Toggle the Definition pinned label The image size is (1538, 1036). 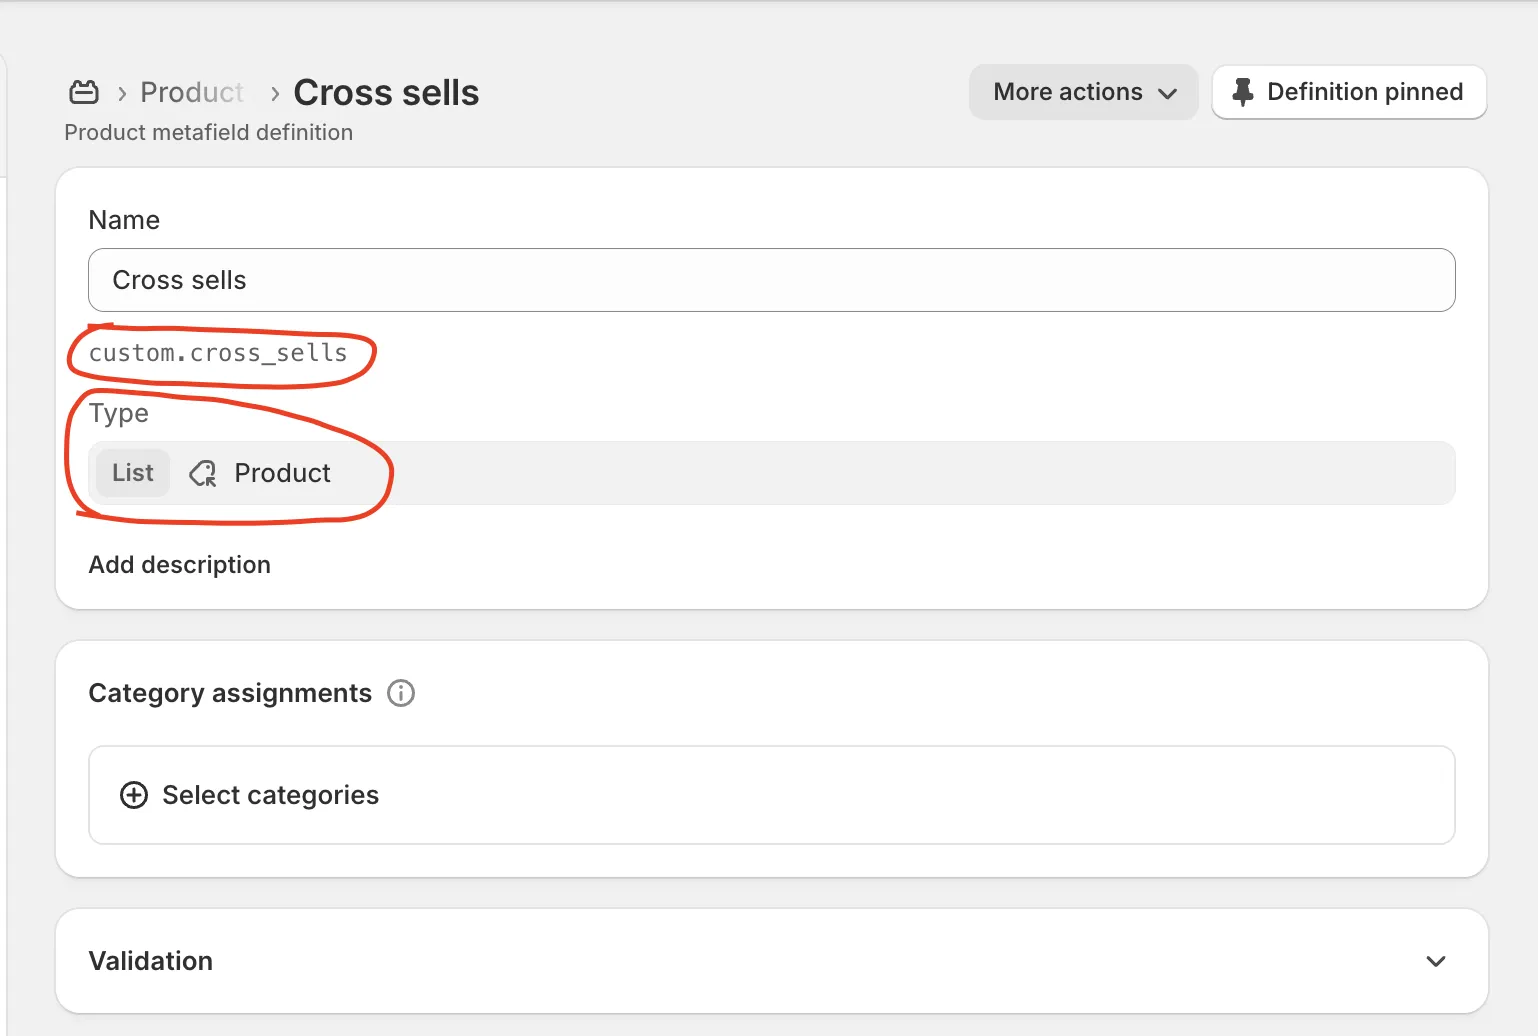click(1364, 92)
